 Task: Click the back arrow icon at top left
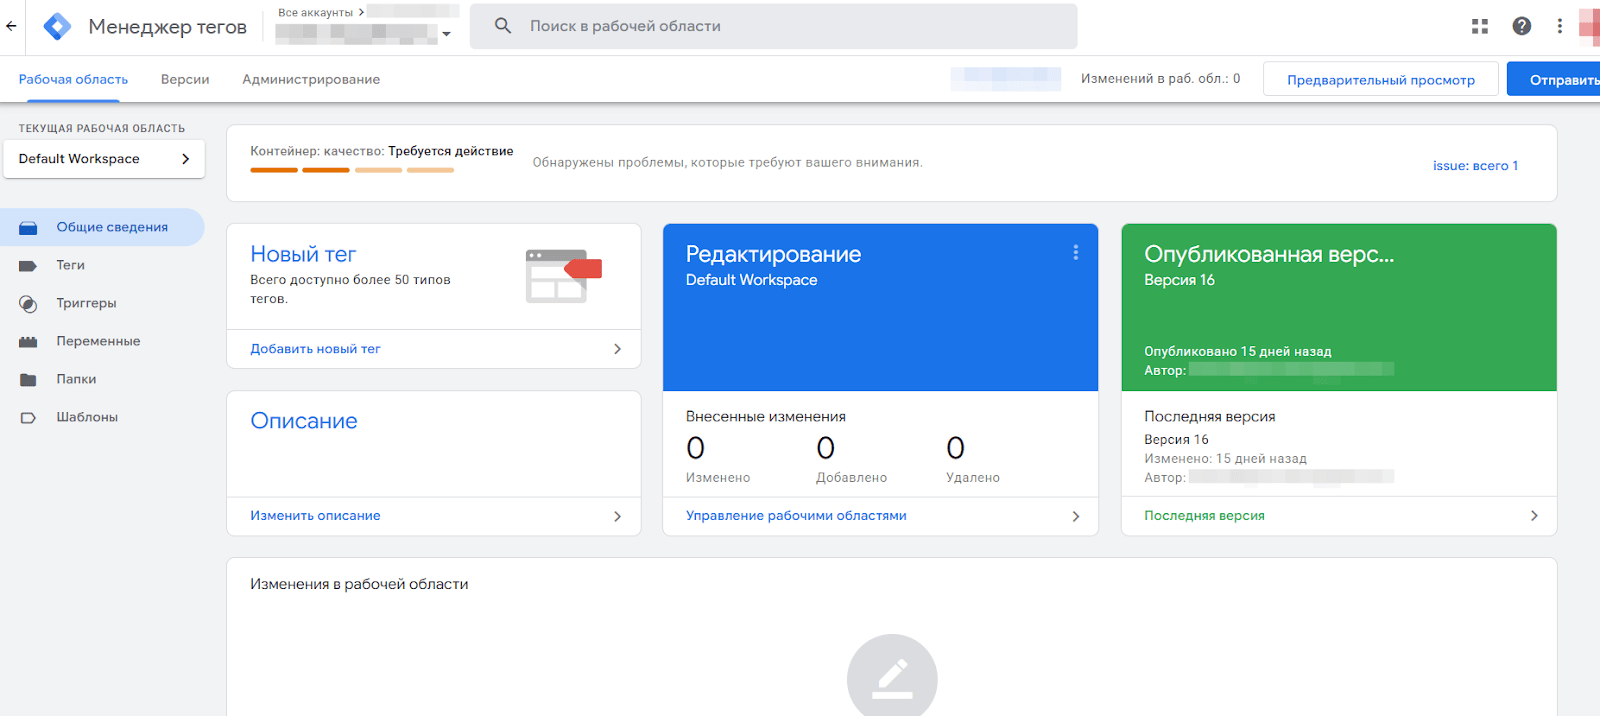point(11,26)
